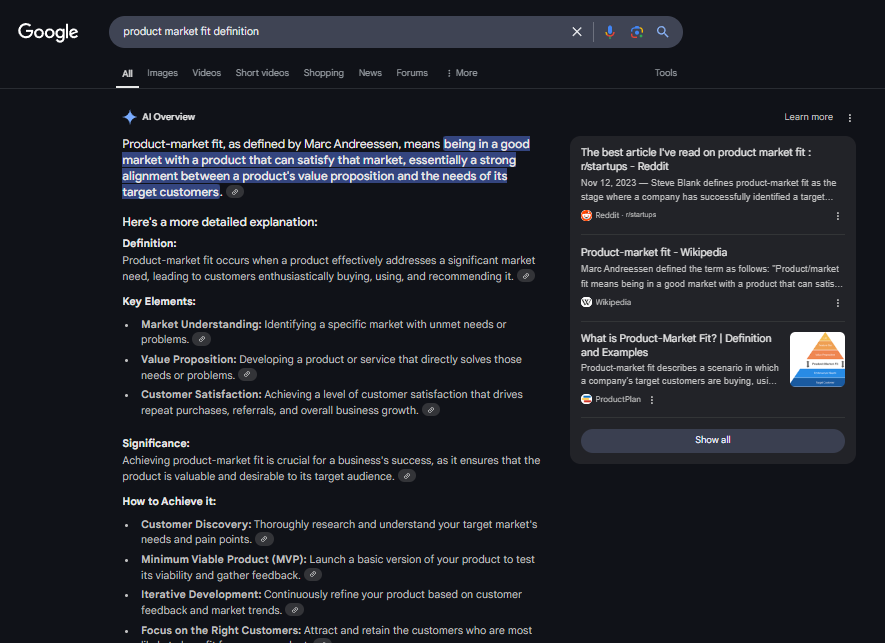Open 'What is Product-Market Fit?' ProductPlan link
The width and height of the screenshot is (885, 643).
point(676,345)
